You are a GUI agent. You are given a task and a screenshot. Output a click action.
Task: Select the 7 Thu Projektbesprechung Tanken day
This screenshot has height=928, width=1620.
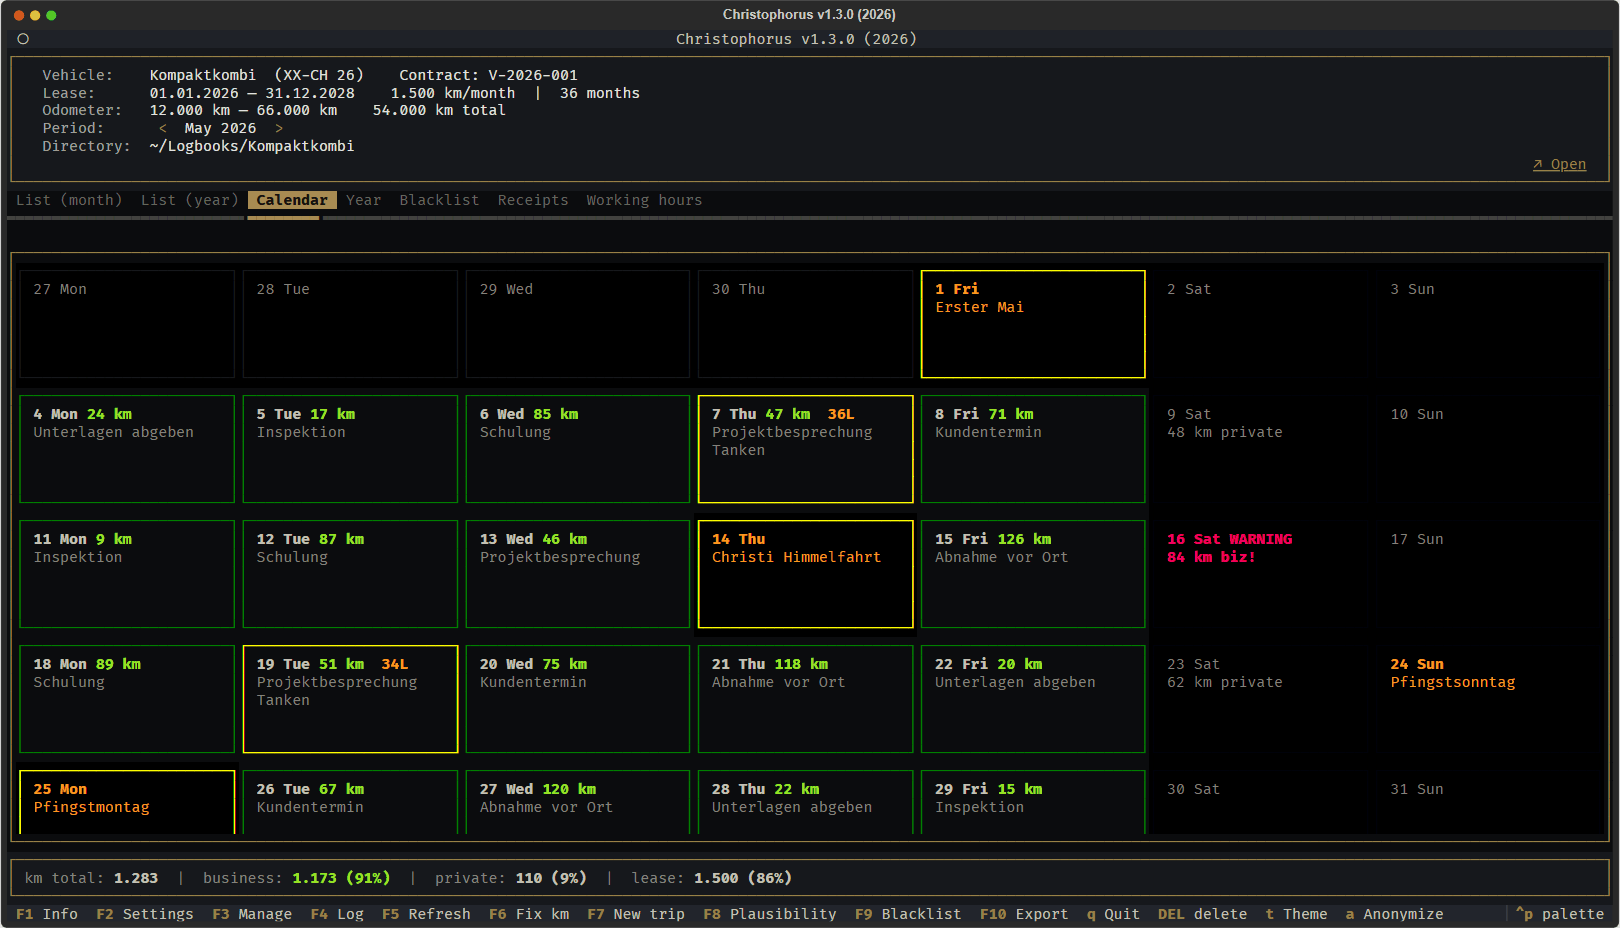pos(806,449)
